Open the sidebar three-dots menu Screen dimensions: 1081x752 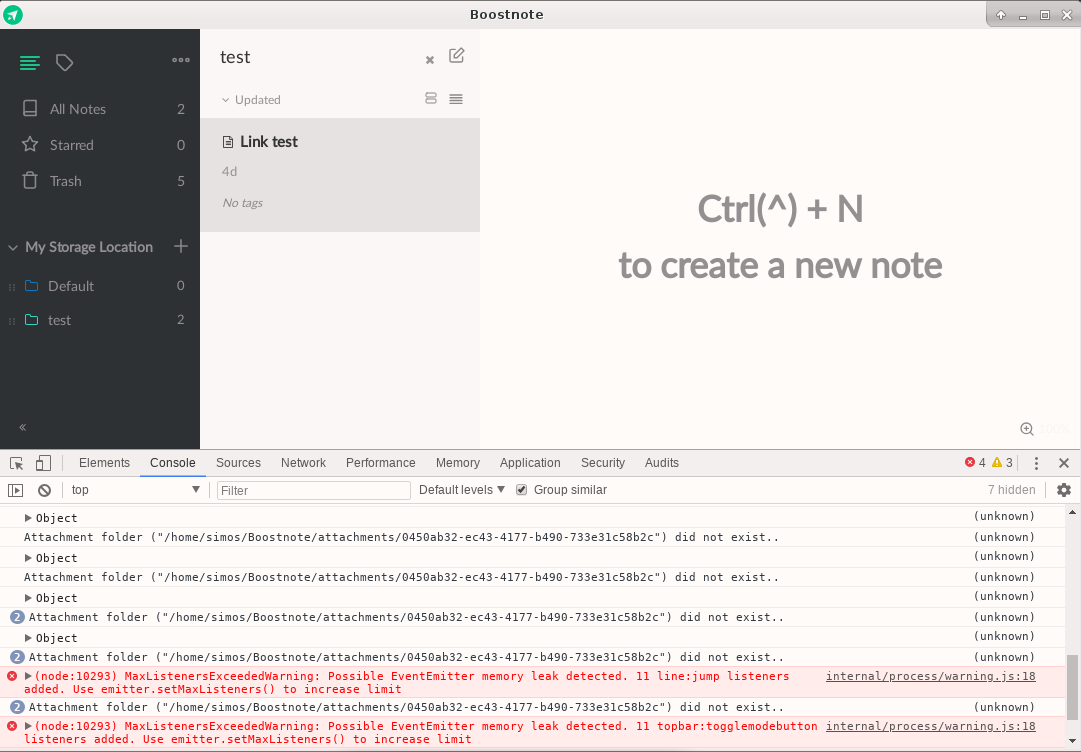pyautogui.click(x=181, y=60)
